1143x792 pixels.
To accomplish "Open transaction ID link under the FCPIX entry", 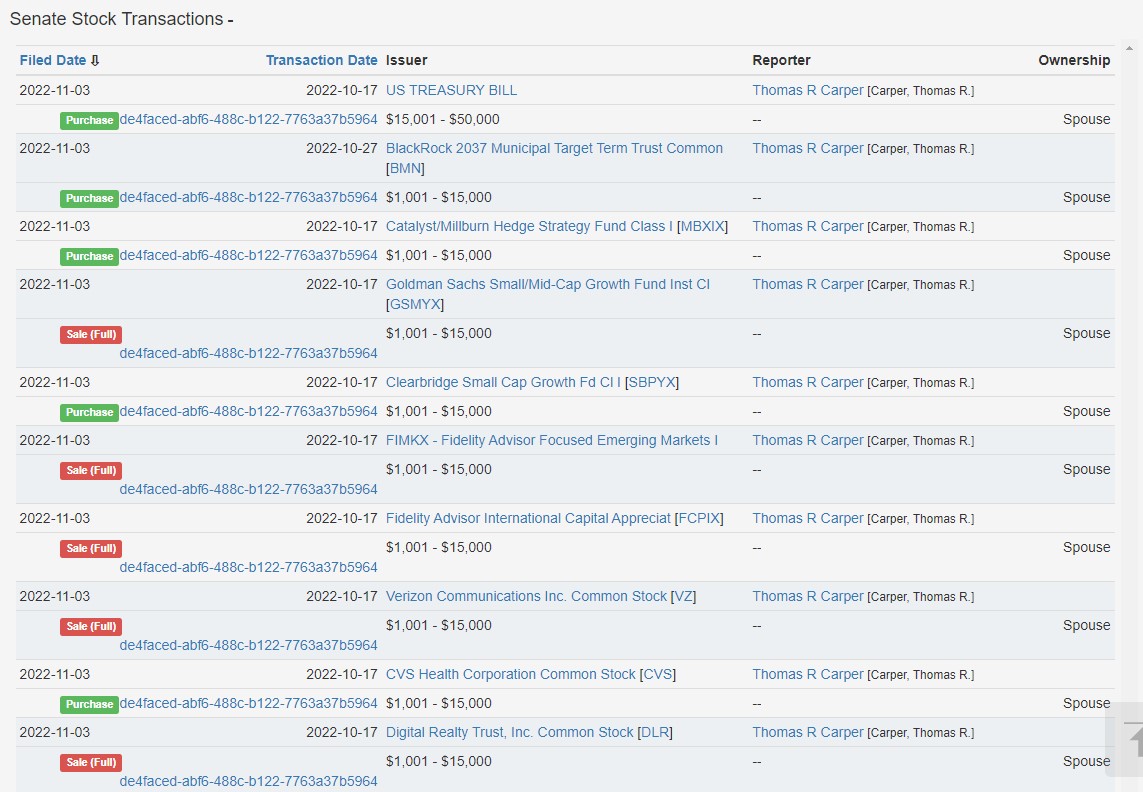I will pos(249,567).
